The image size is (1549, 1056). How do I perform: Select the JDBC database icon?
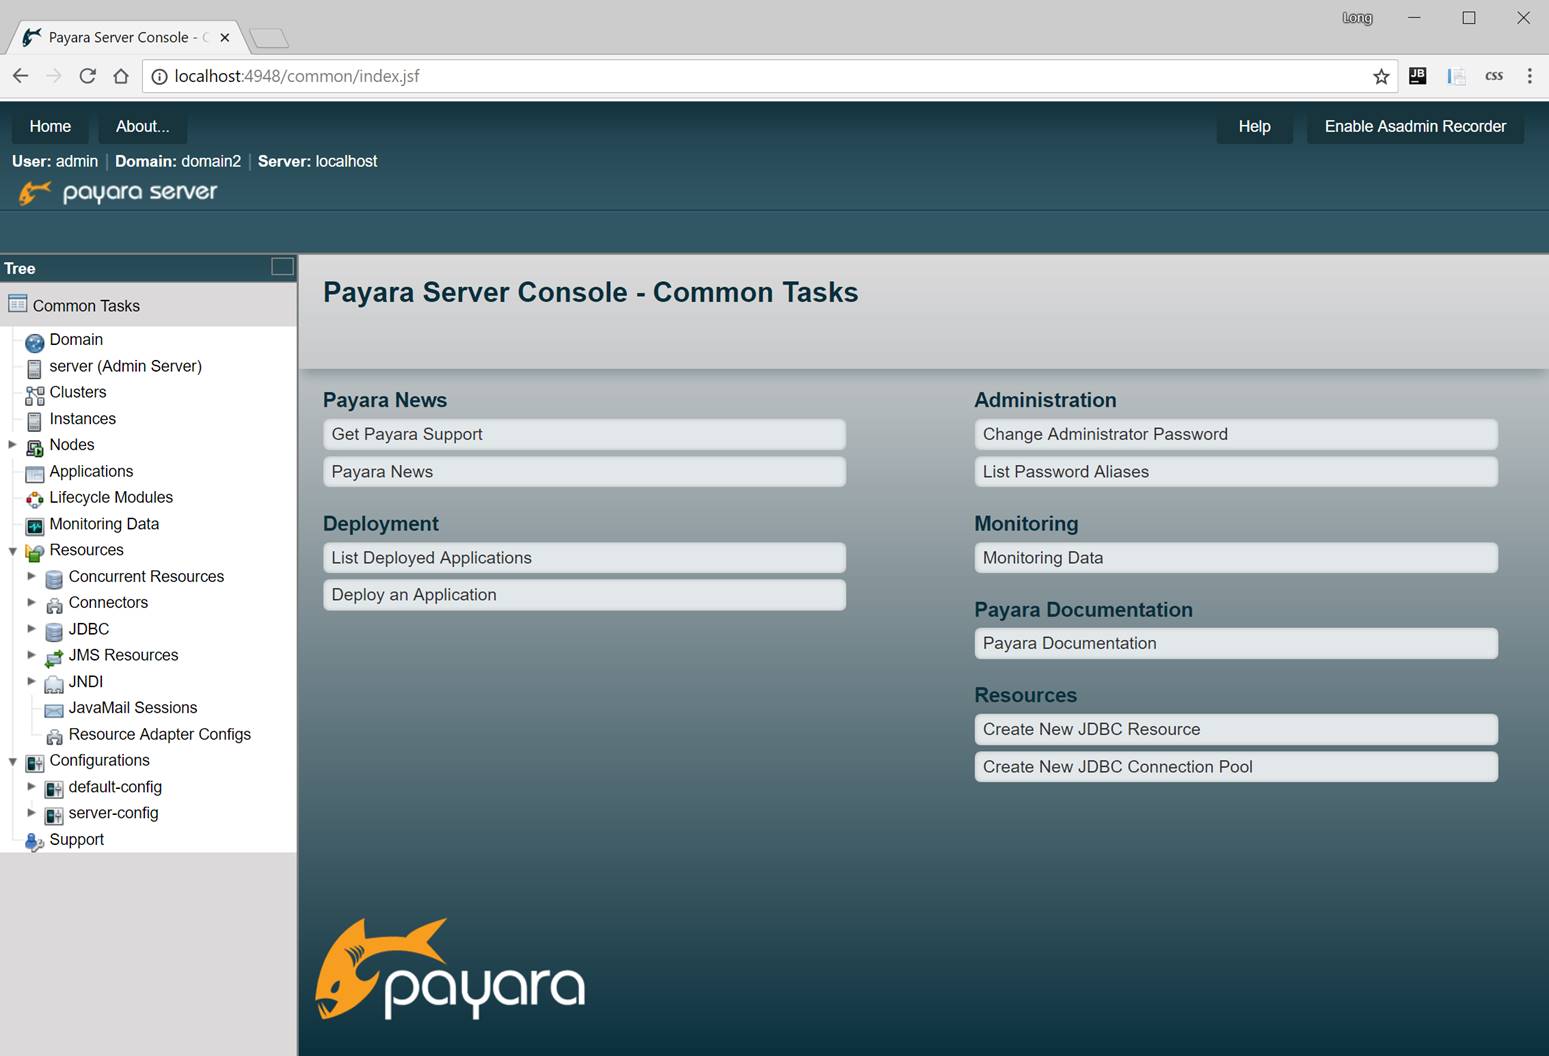53,631
